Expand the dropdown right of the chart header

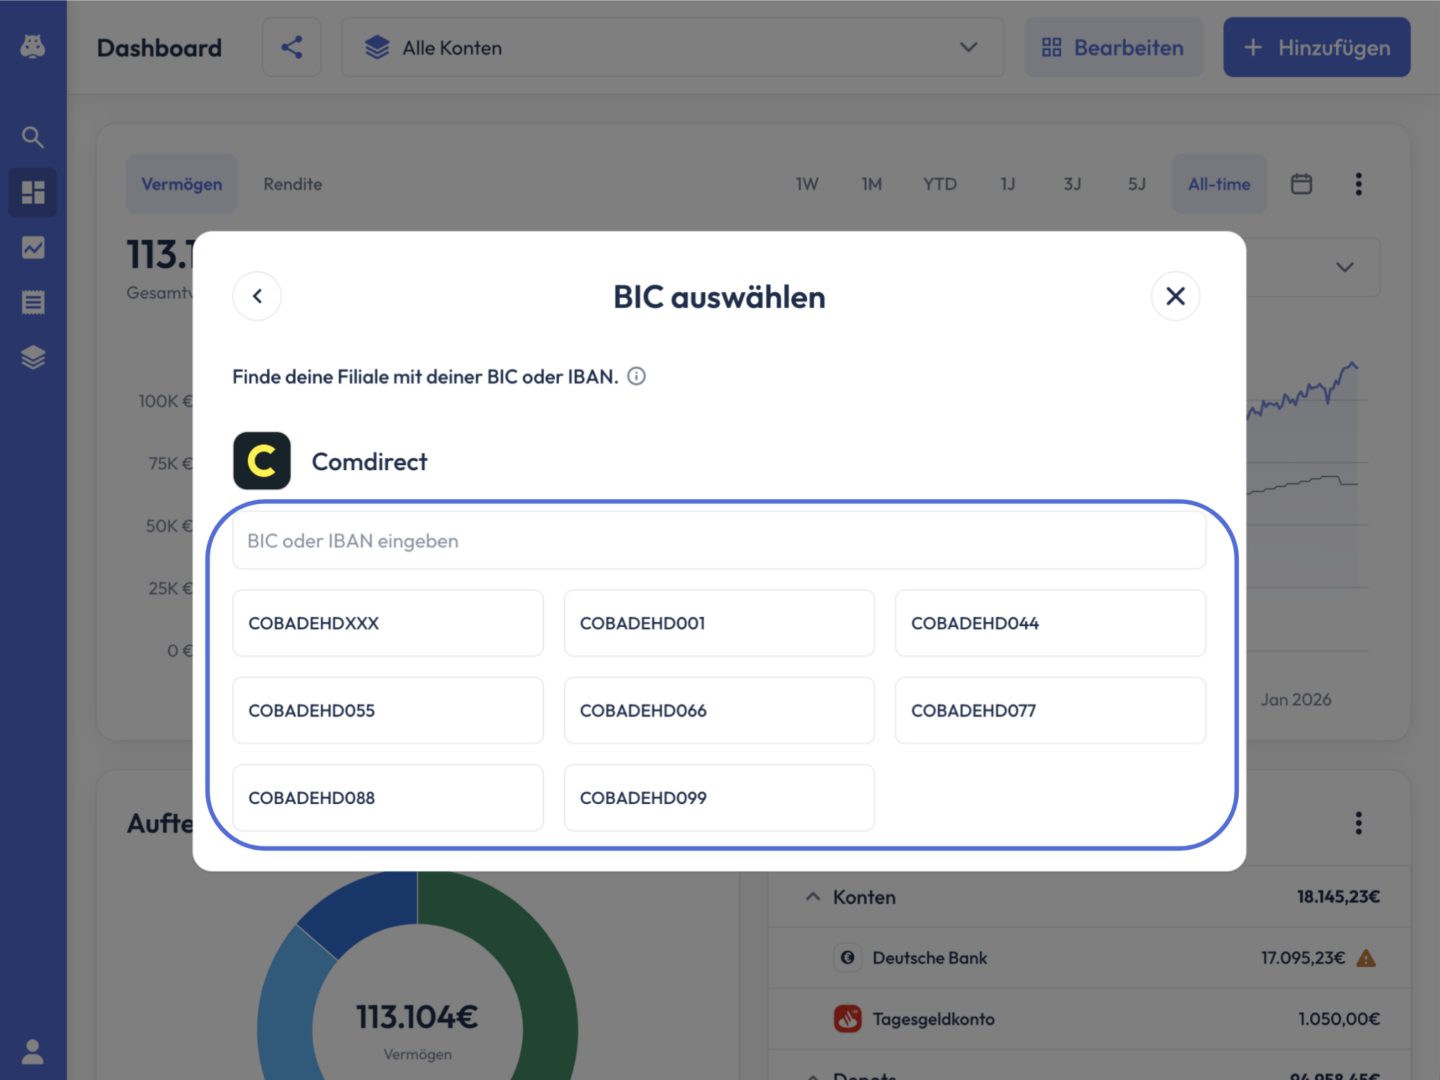(1344, 267)
